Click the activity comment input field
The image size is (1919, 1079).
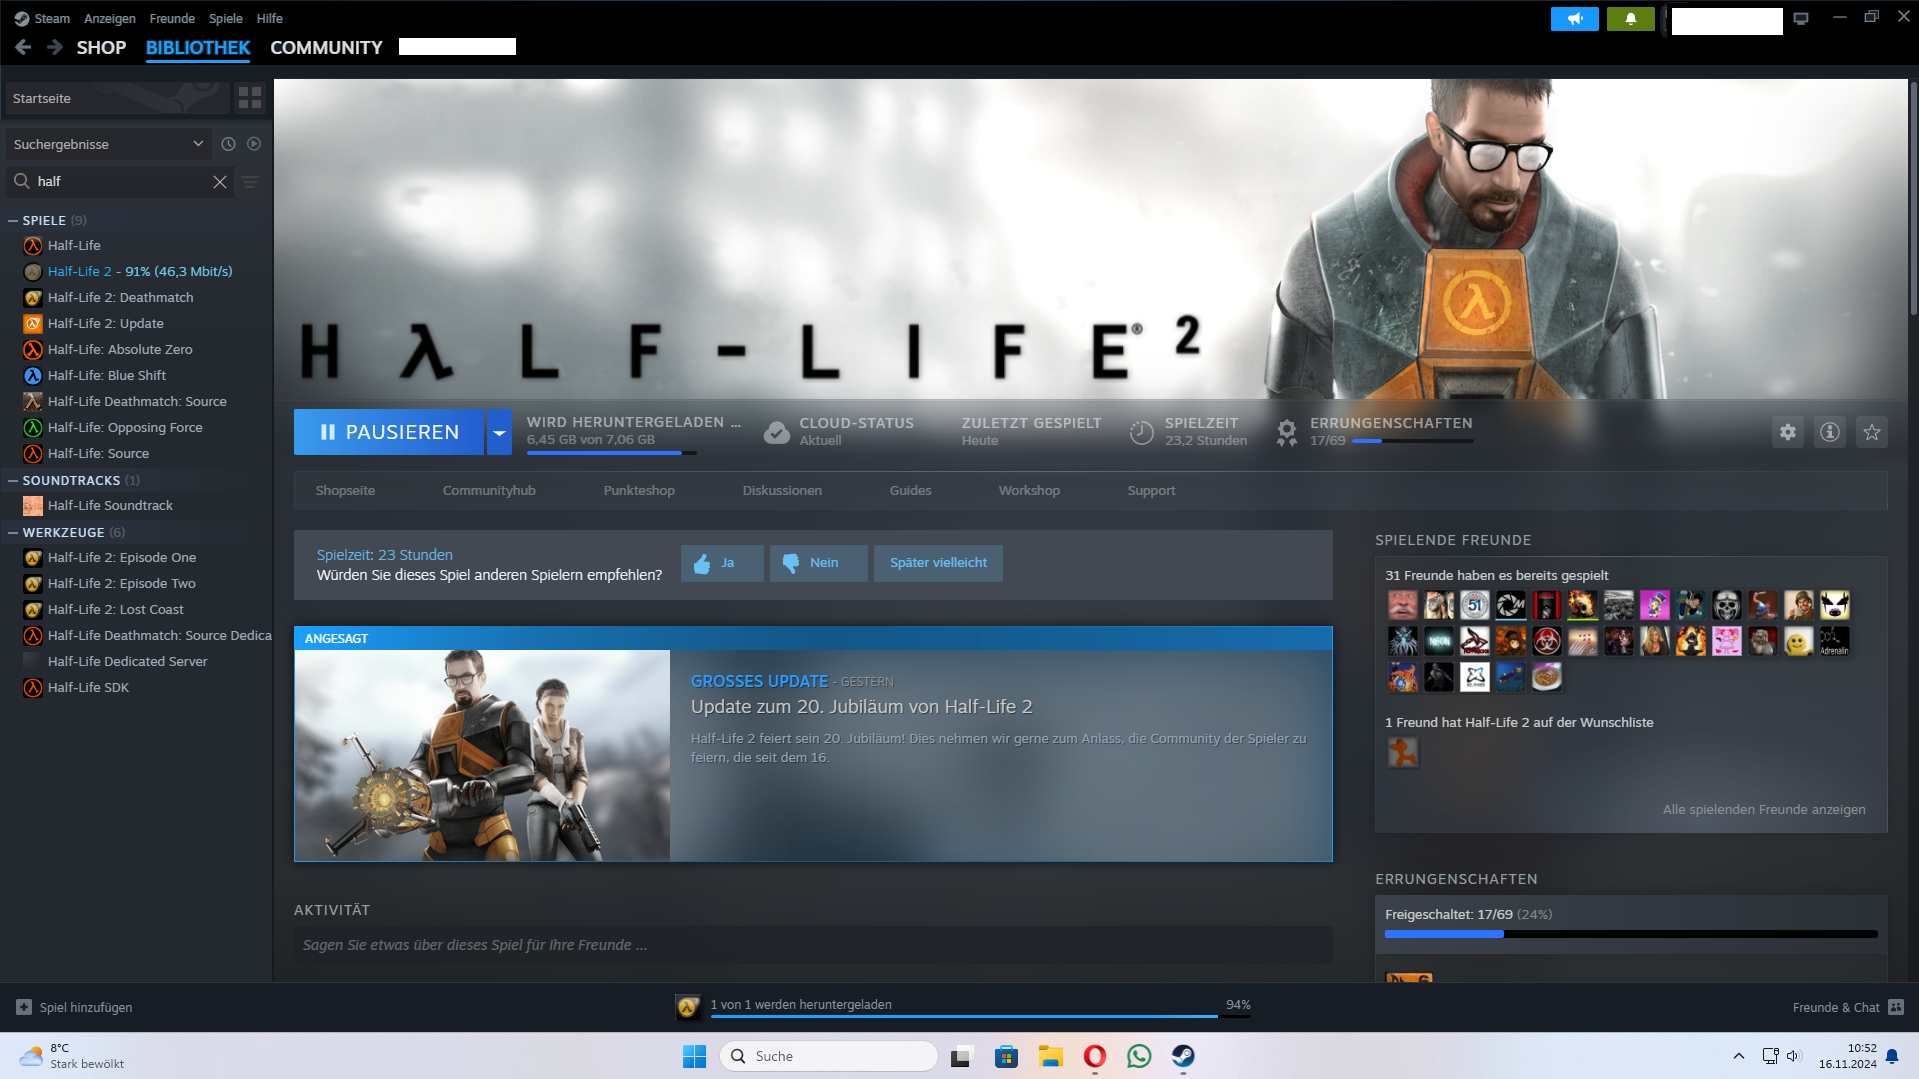pos(813,945)
